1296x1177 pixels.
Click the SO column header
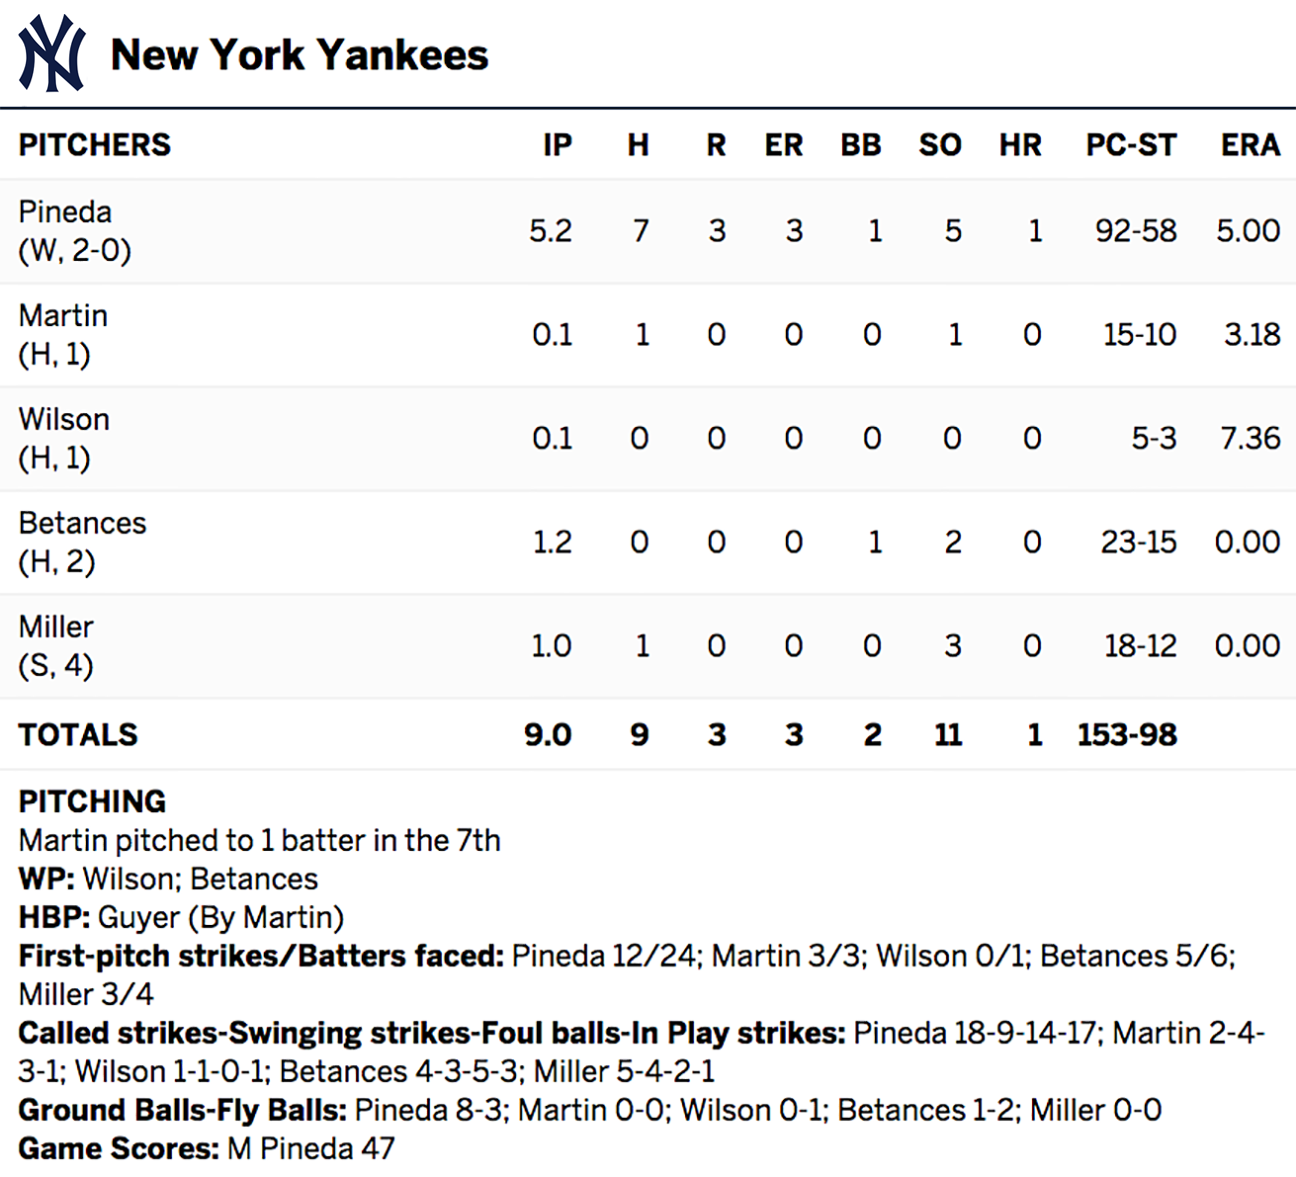(940, 145)
